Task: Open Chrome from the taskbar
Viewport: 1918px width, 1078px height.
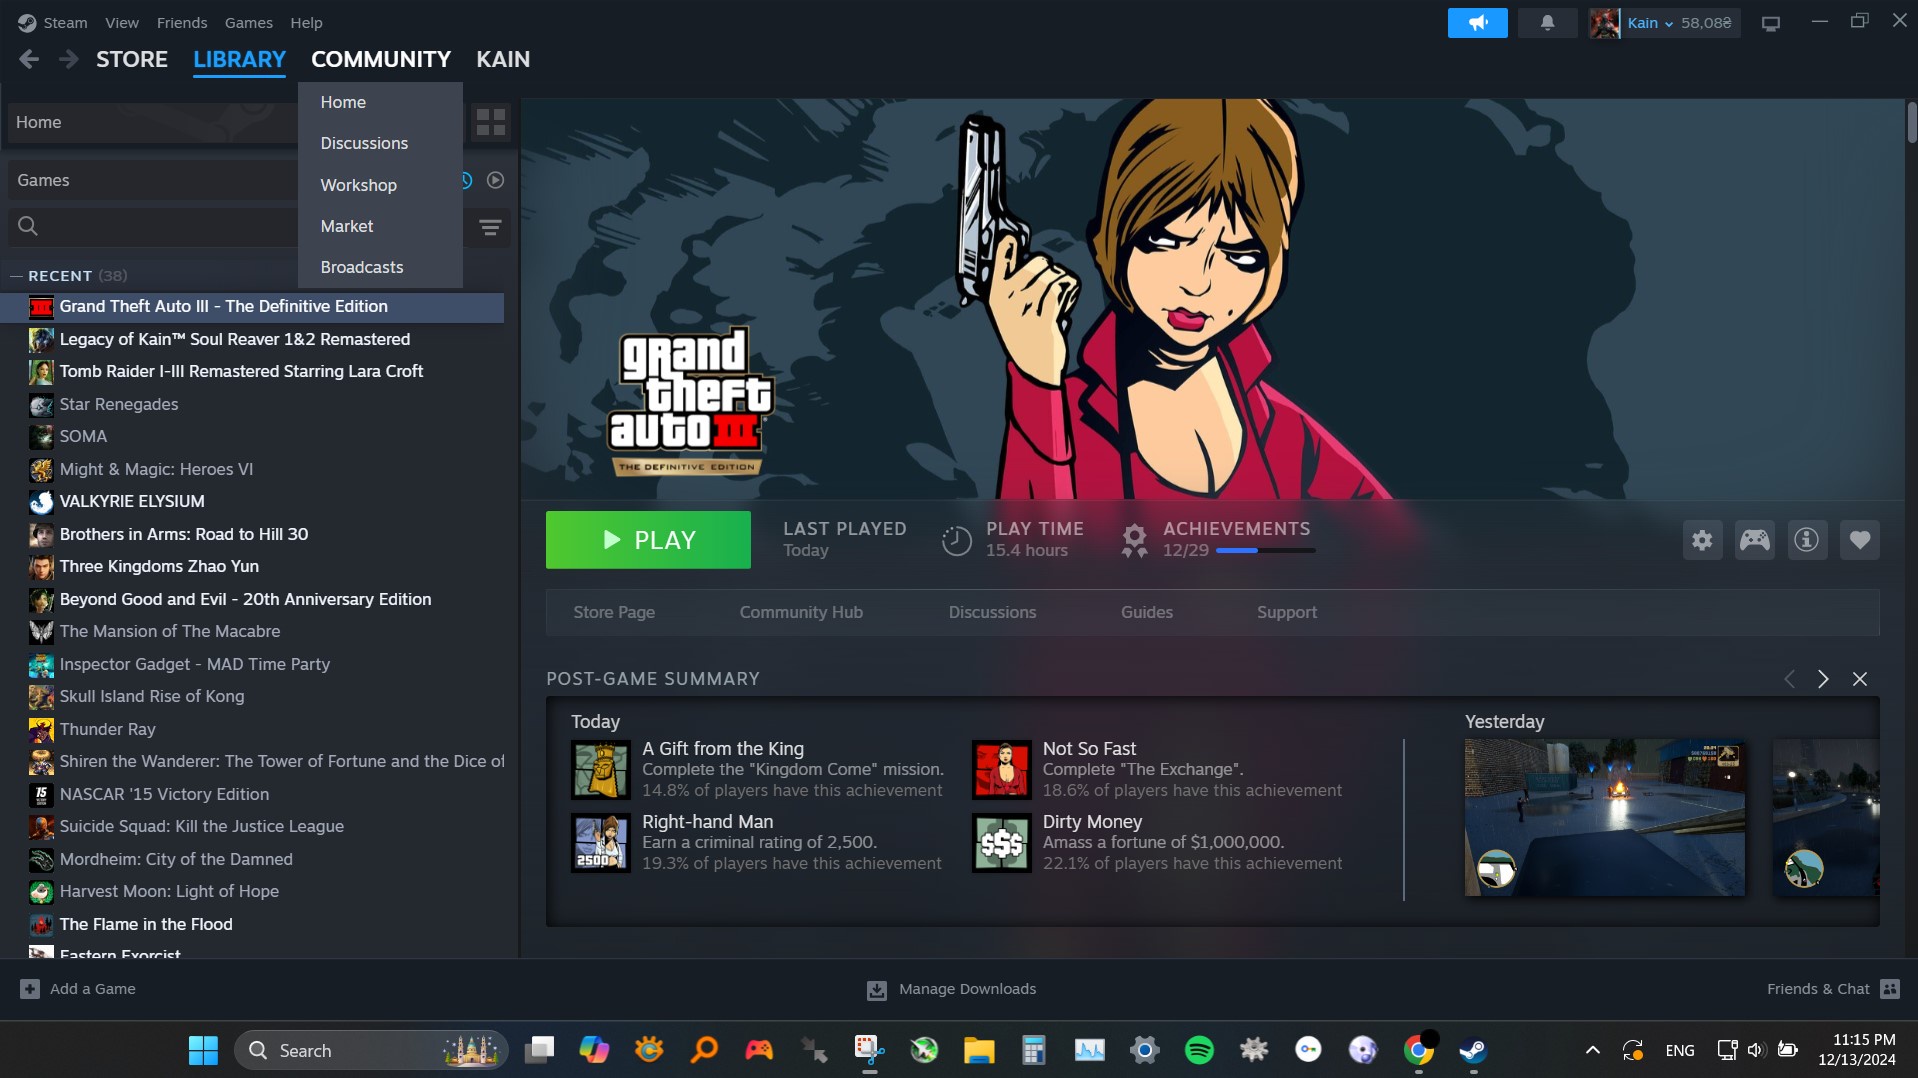Action: [1418, 1050]
